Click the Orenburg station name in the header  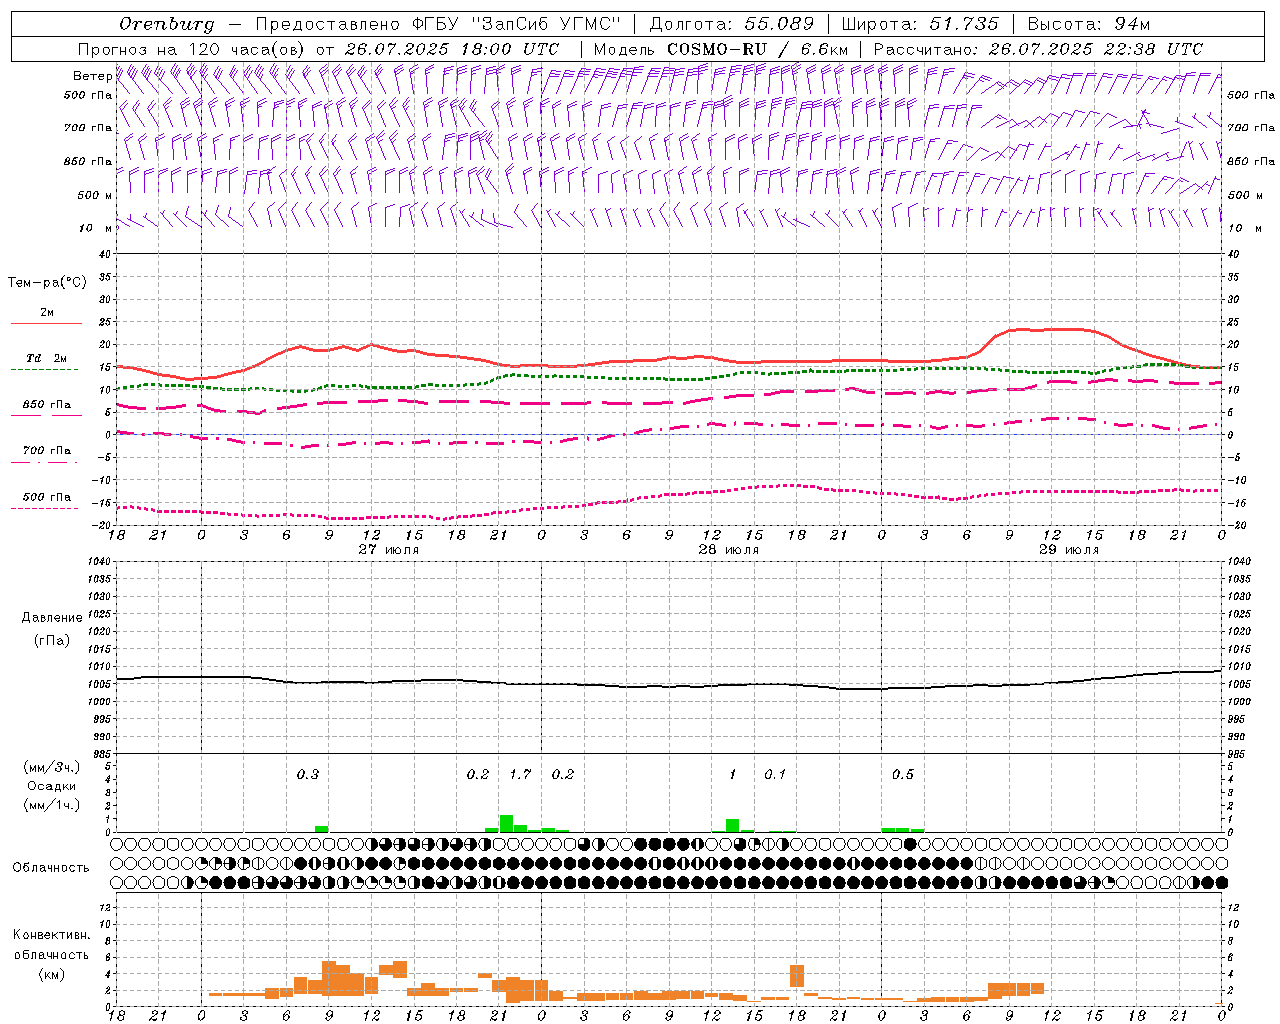click(x=166, y=24)
